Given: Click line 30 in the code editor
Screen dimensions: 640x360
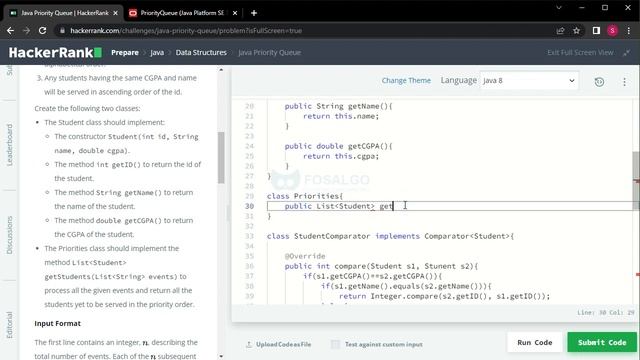Looking at the screenshot, I should click(450, 206).
